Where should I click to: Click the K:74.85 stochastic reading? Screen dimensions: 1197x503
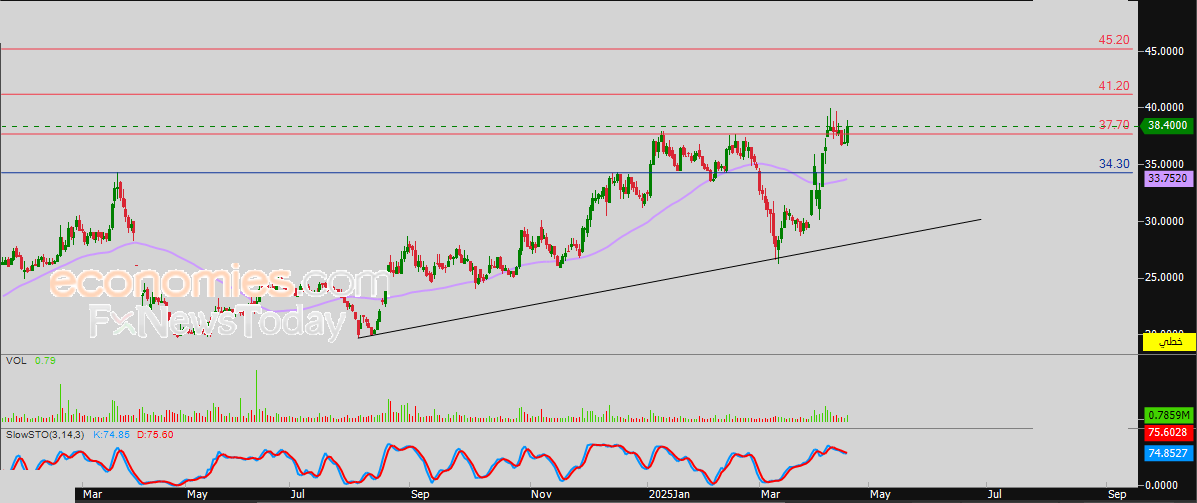click(111, 434)
